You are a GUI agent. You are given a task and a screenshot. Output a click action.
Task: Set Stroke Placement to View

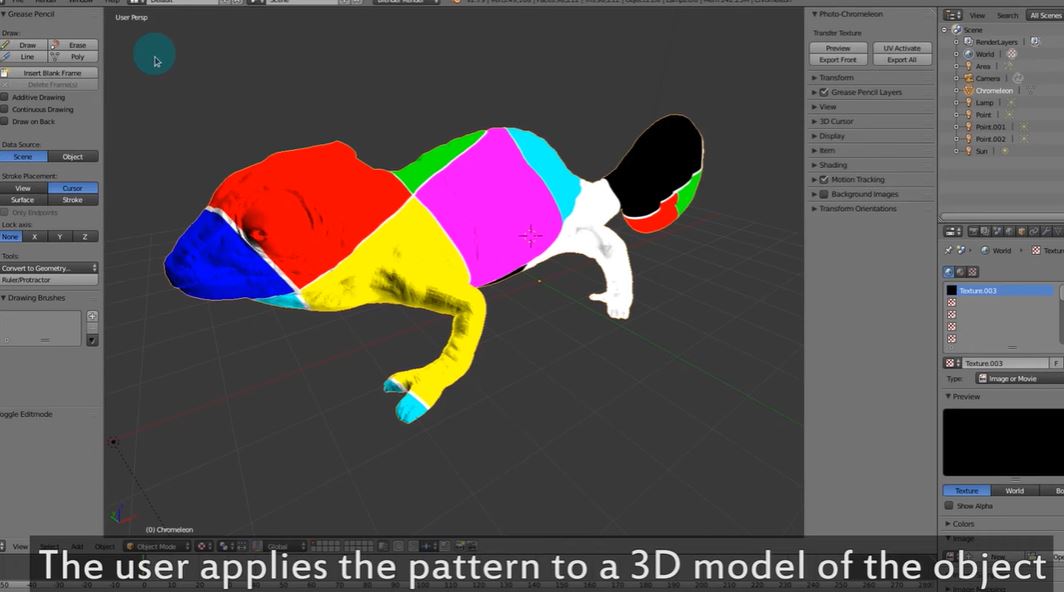pyautogui.click(x=24, y=188)
